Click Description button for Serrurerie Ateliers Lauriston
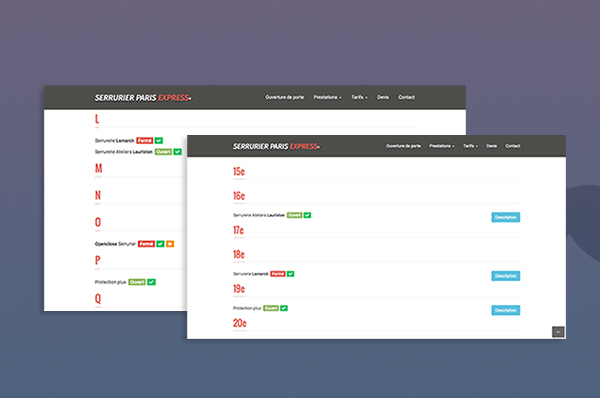600x398 pixels. pyautogui.click(x=505, y=217)
